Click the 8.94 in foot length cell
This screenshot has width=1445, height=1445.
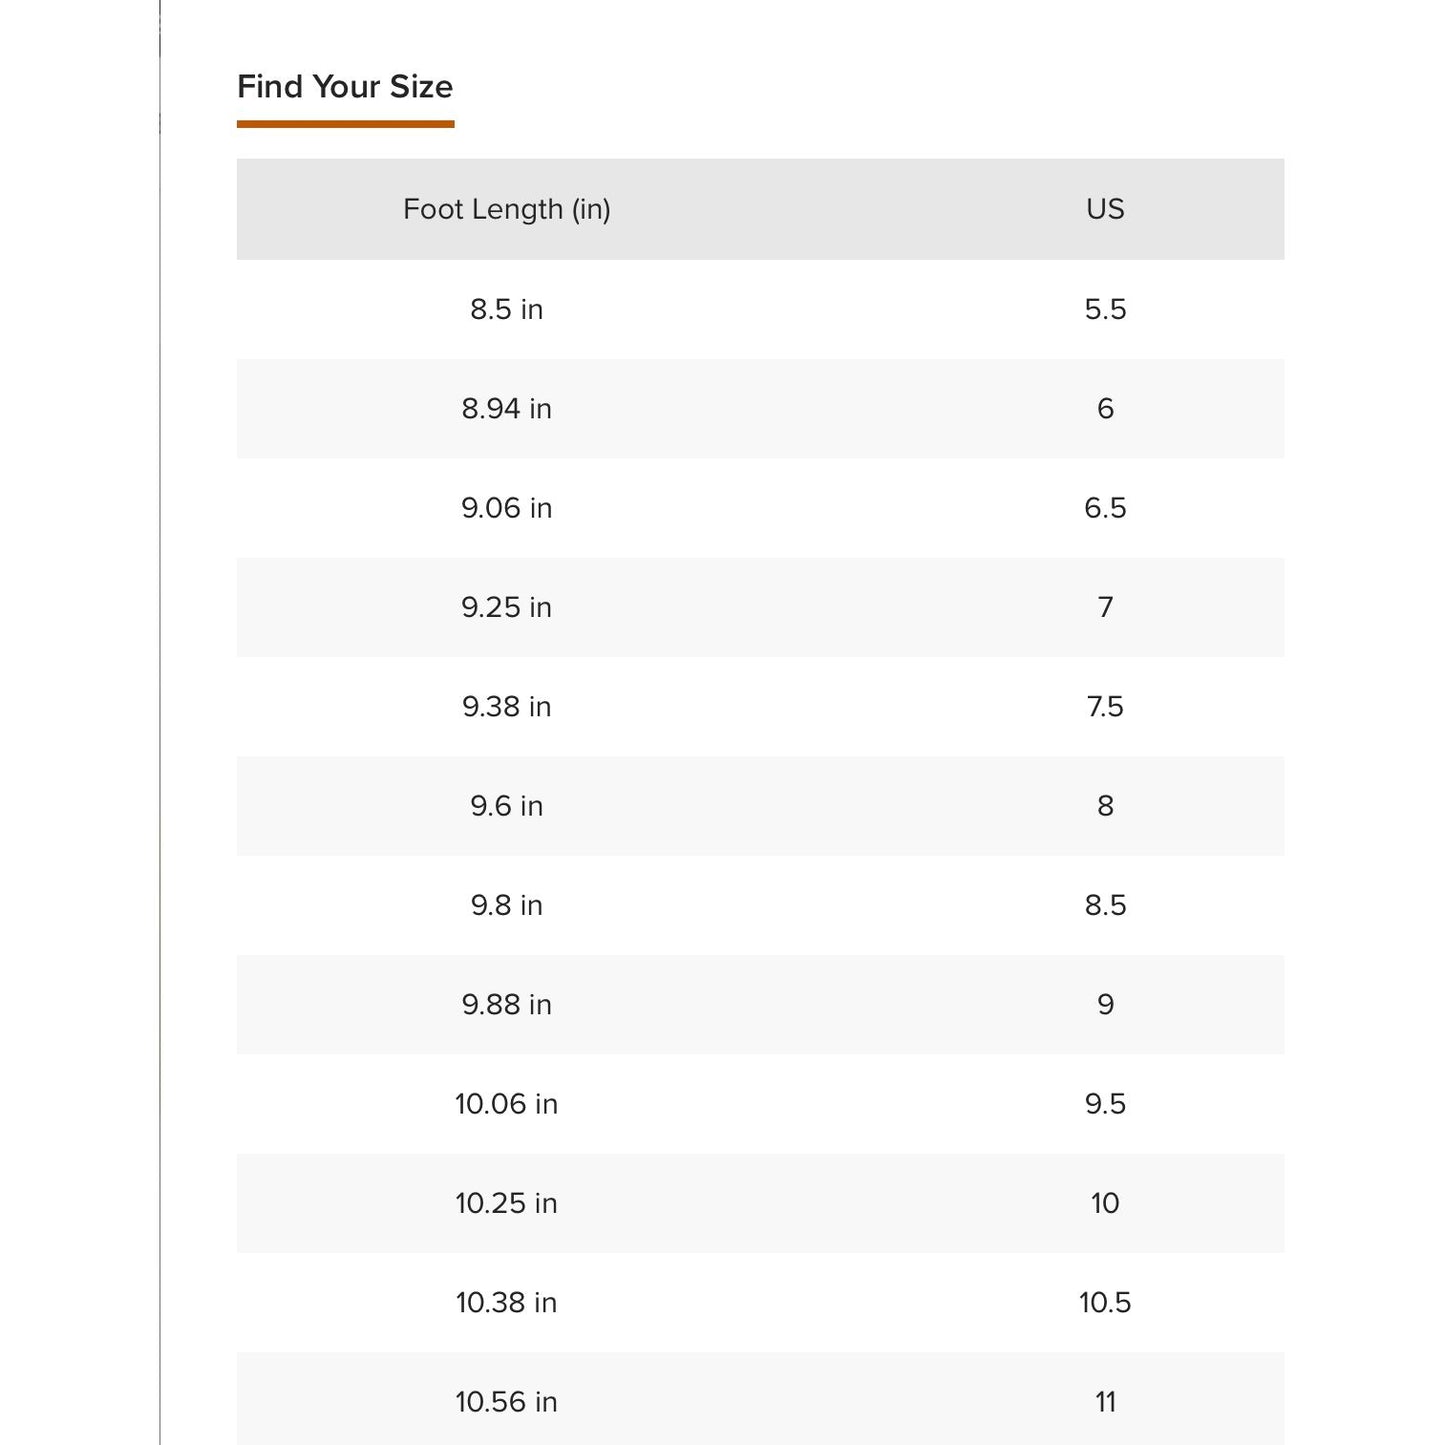(x=506, y=408)
